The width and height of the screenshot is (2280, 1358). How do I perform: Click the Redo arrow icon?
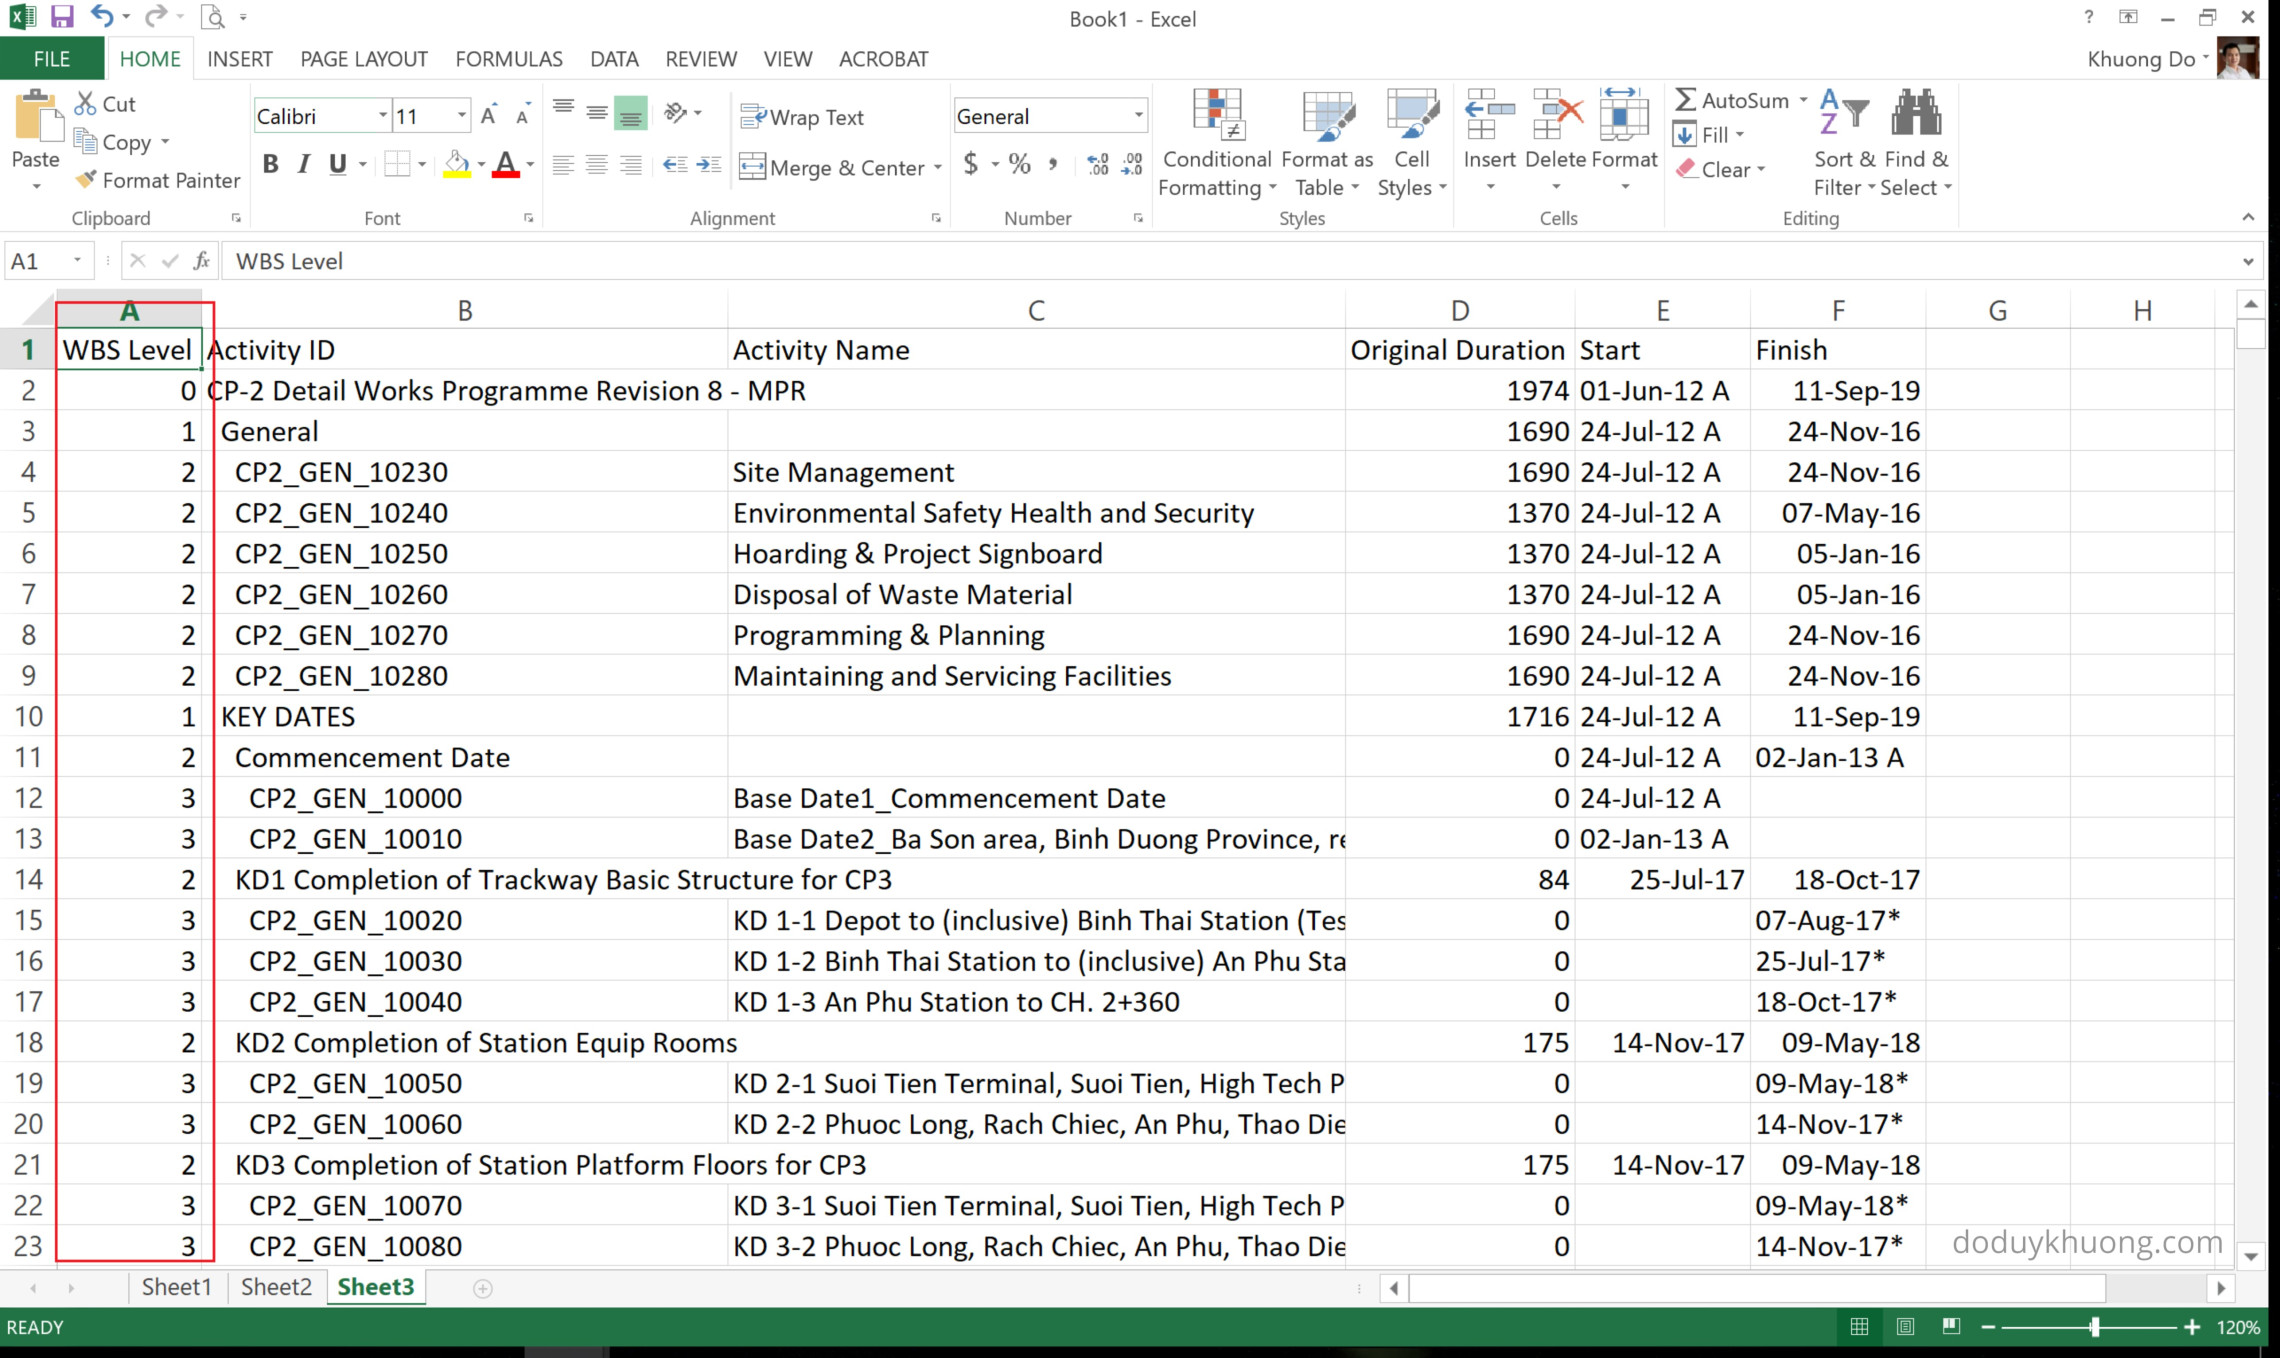[155, 17]
